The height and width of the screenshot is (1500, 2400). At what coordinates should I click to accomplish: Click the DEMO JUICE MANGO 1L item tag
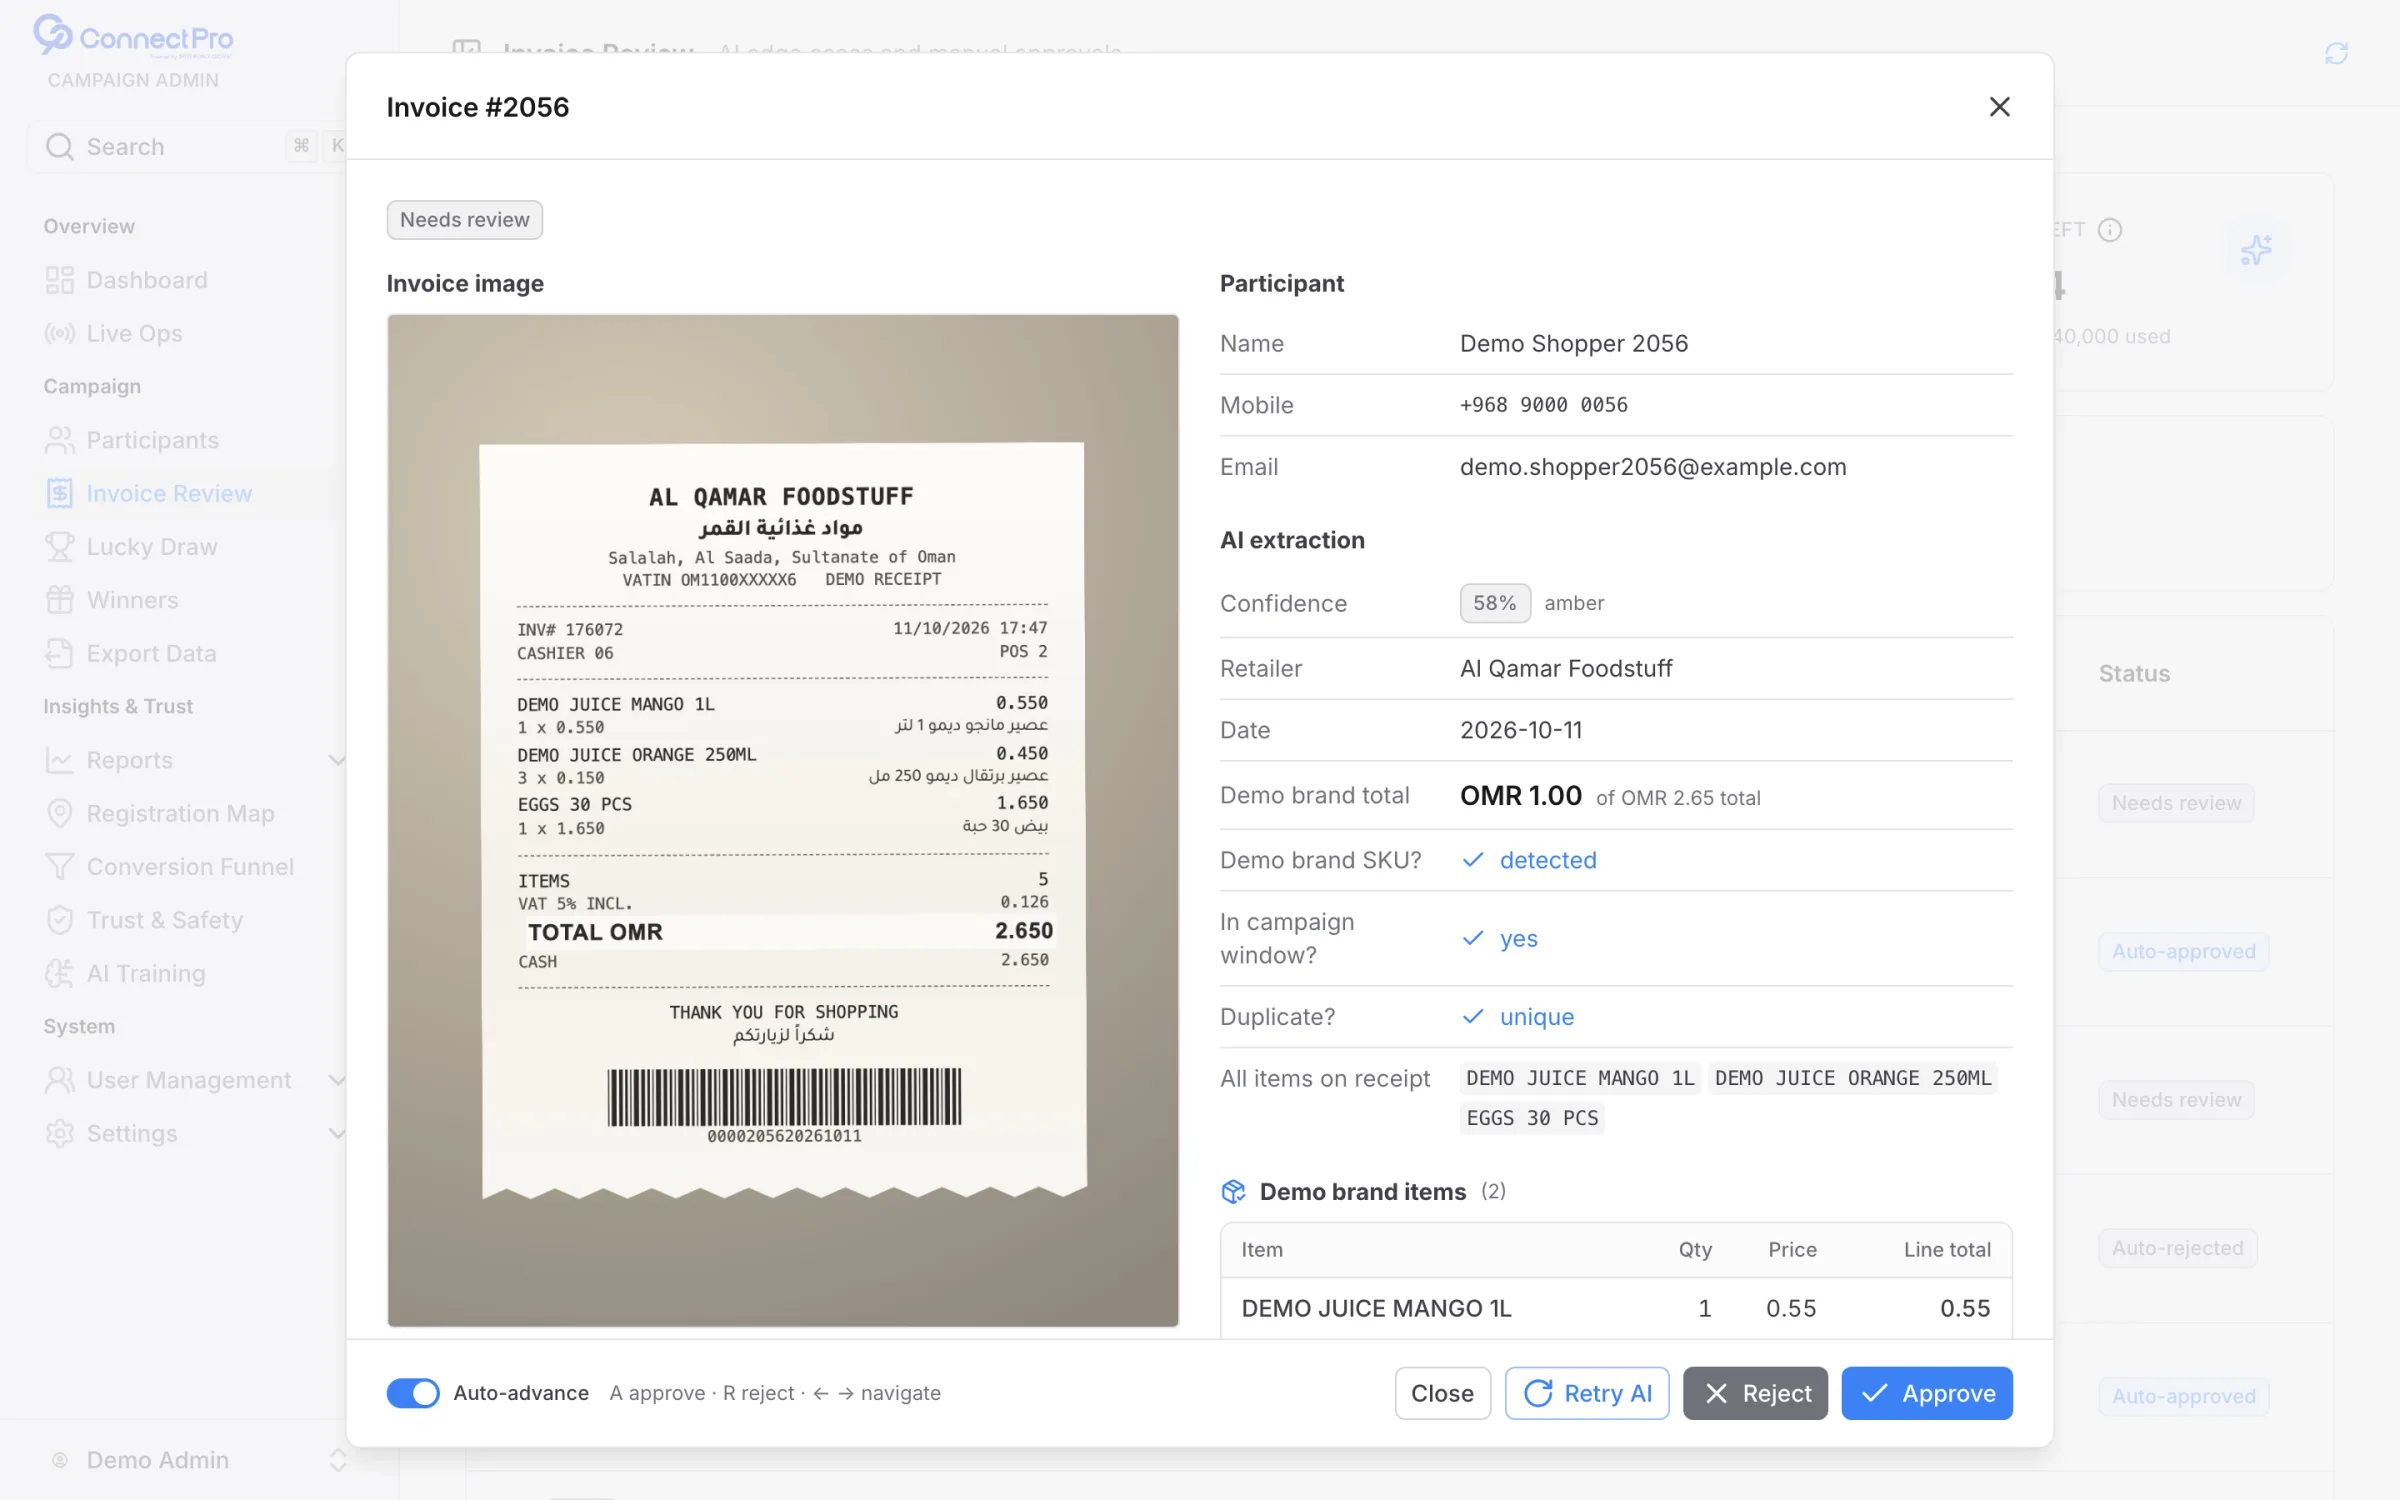(x=1580, y=1078)
